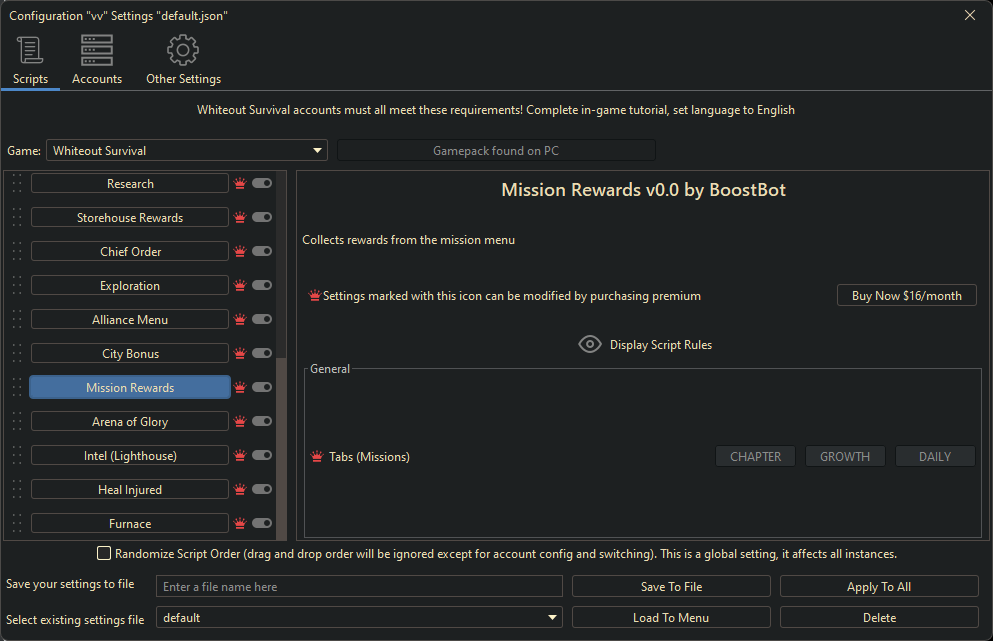Click the crown icon beside Alliance Menu

coord(240,319)
